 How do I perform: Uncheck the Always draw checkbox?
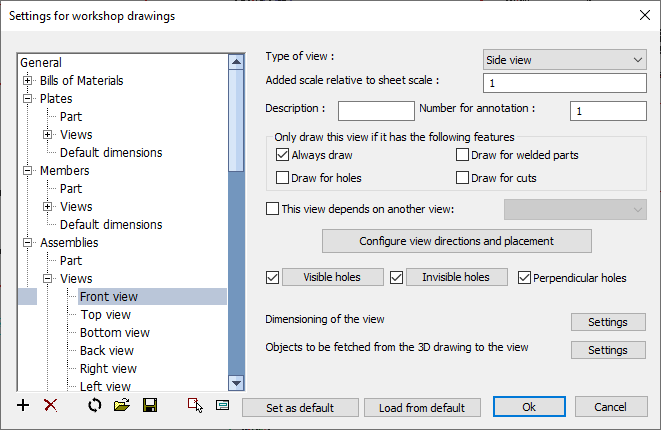(x=282, y=155)
